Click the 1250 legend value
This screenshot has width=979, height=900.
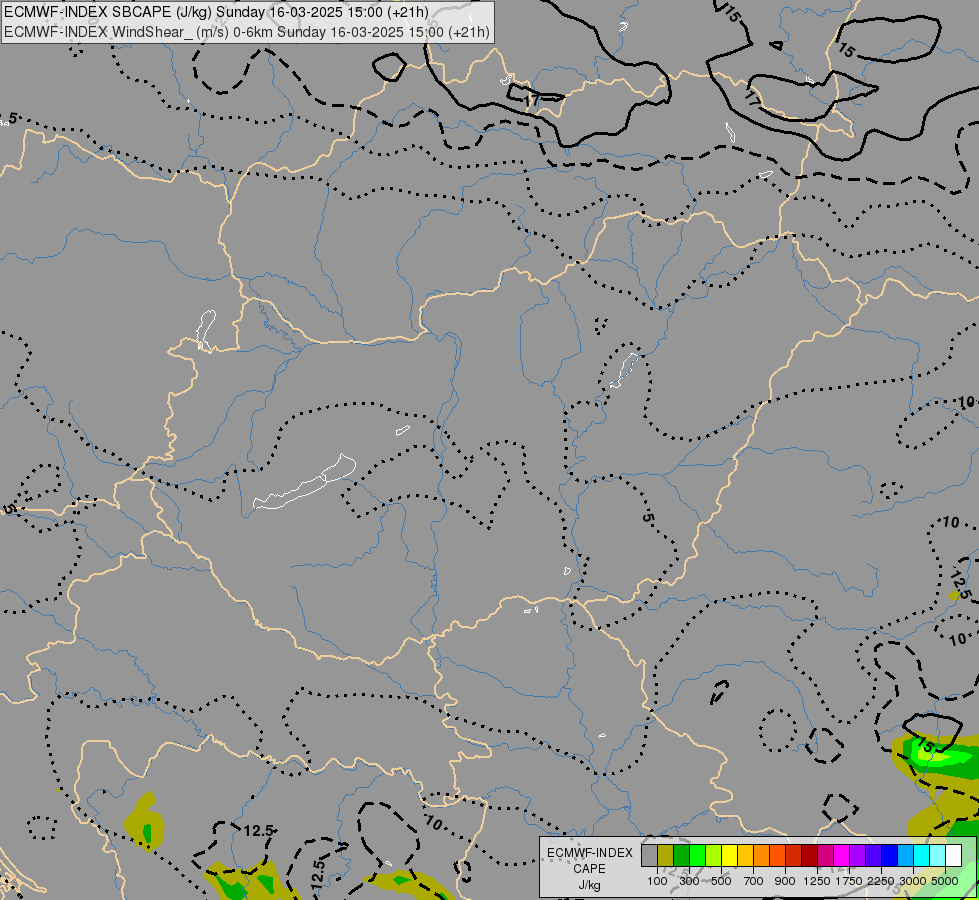817,881
